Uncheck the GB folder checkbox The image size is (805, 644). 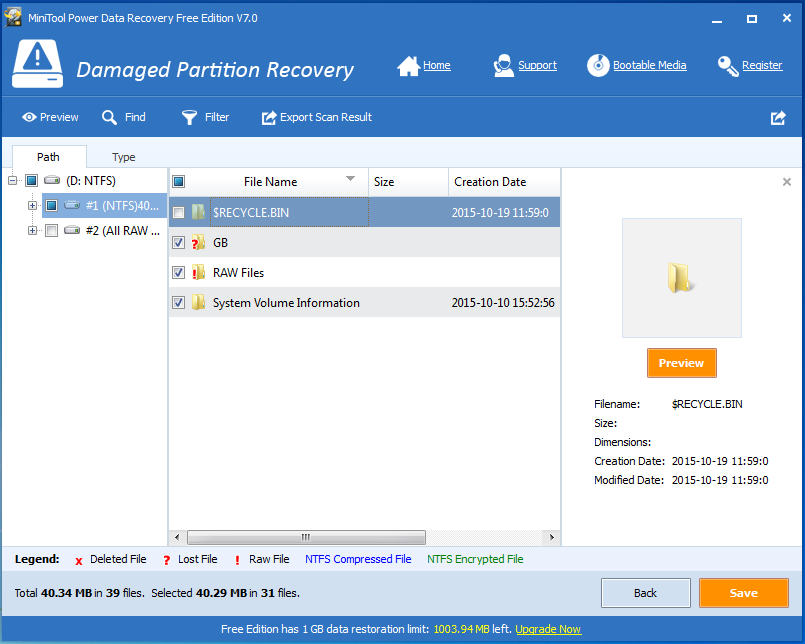(x=178, y=242)
